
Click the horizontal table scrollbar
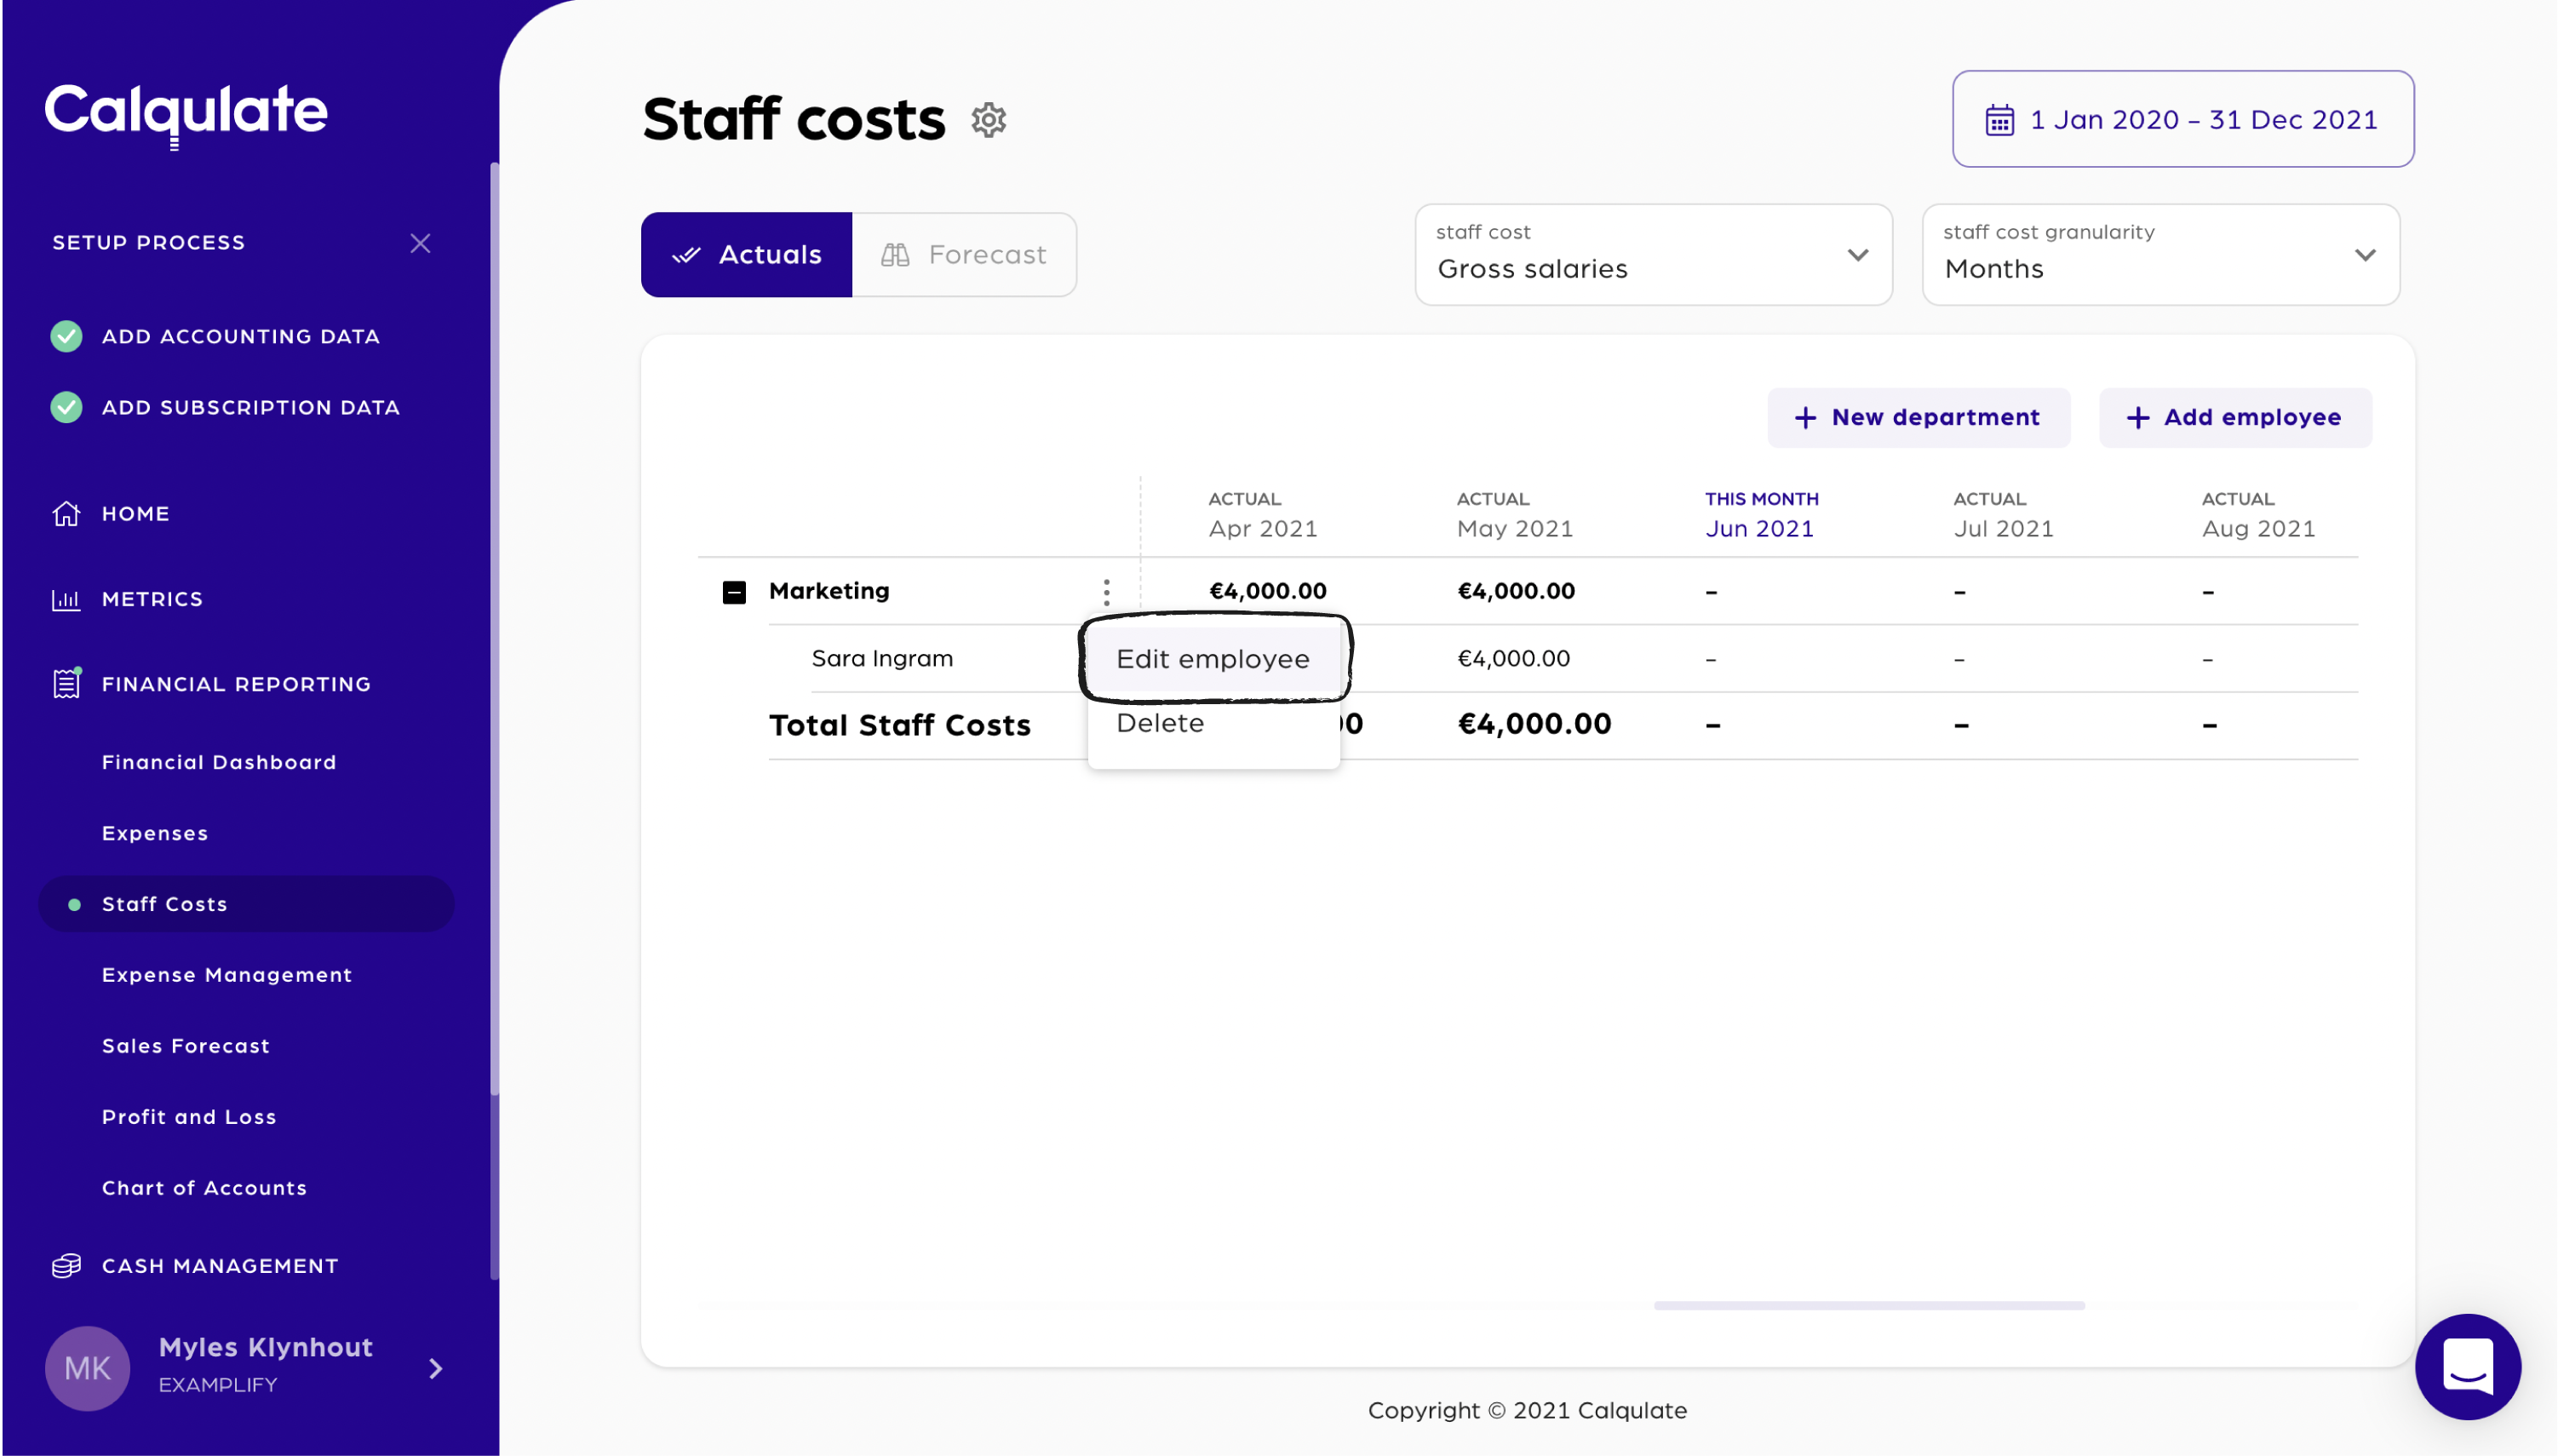point(1868,1305)
